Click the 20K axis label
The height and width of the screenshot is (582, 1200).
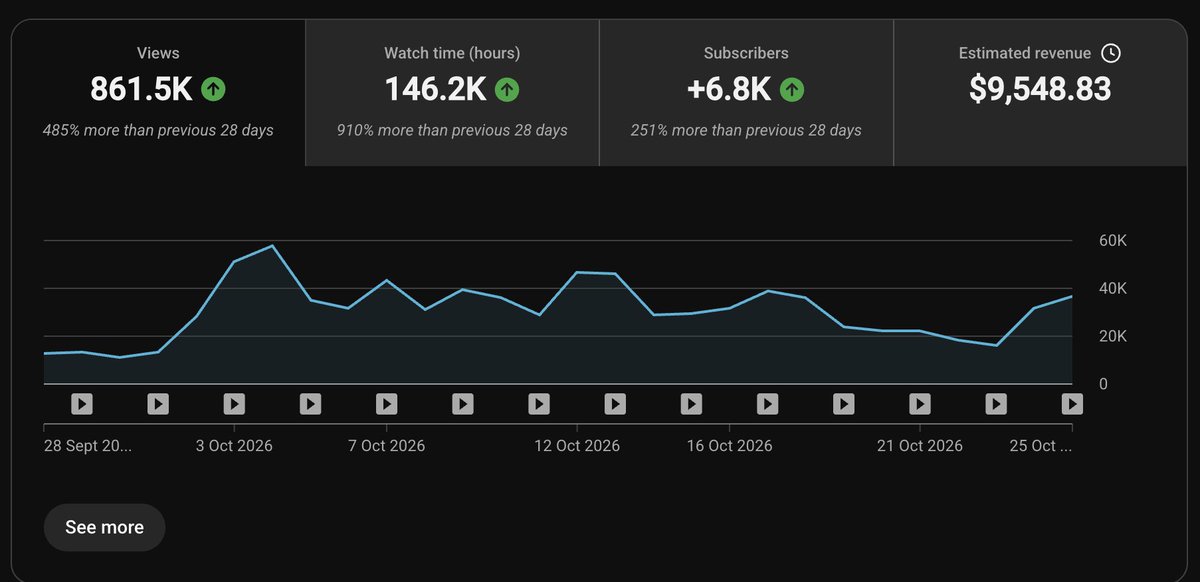[1113, 337]
